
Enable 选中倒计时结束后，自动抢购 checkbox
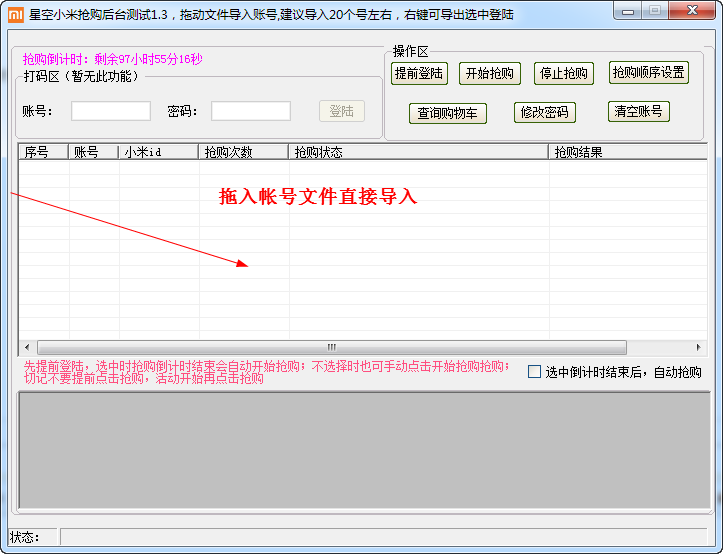pyautogui.click(x=534, y=372)
